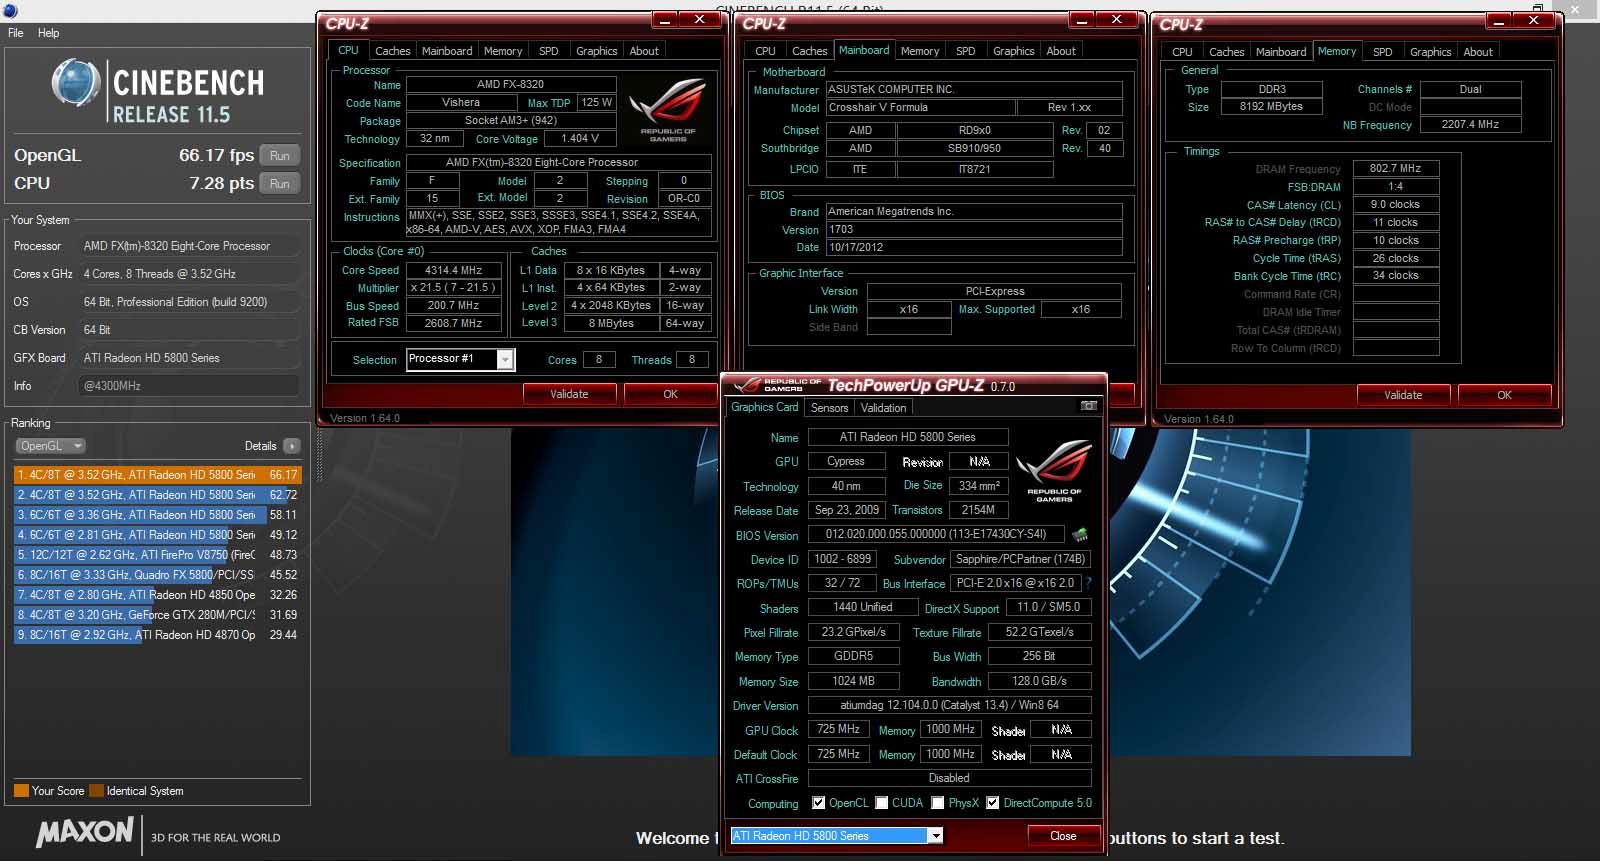This screenshot has width=1600, height=861.
Task: Click the NB Frequency value 2207.4 MHz
Action: (x=1470, y=125)
